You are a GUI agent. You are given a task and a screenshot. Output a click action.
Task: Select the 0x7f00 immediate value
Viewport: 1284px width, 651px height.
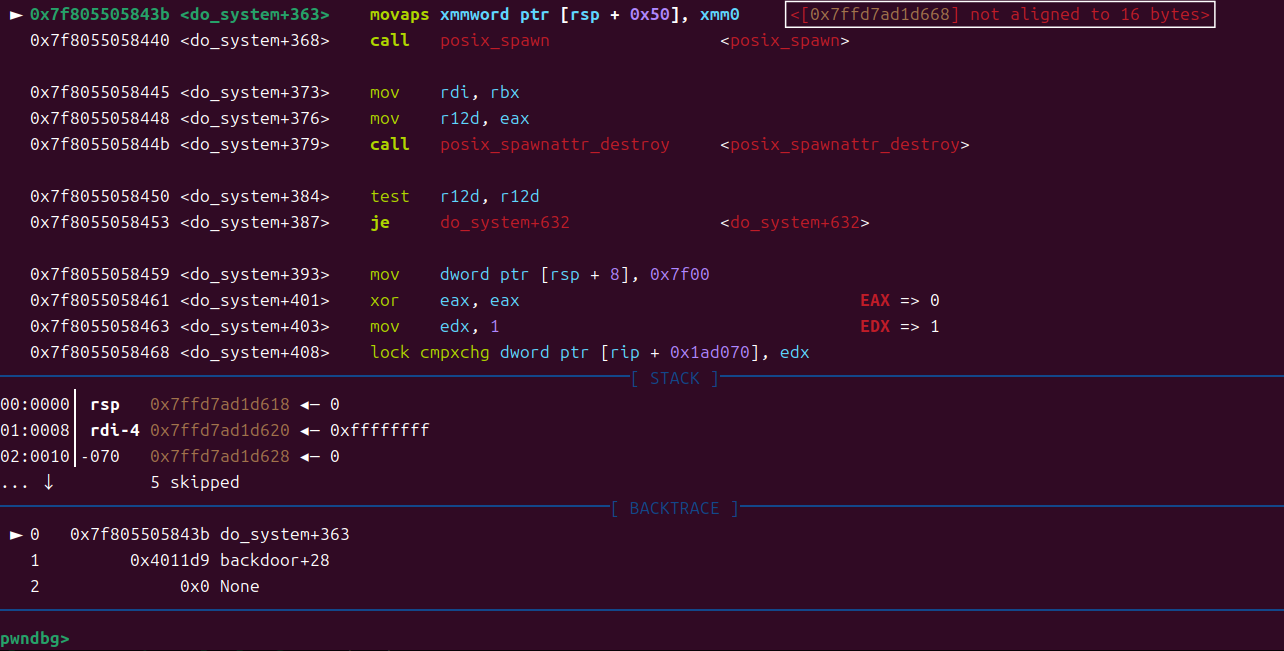(679, 275)
